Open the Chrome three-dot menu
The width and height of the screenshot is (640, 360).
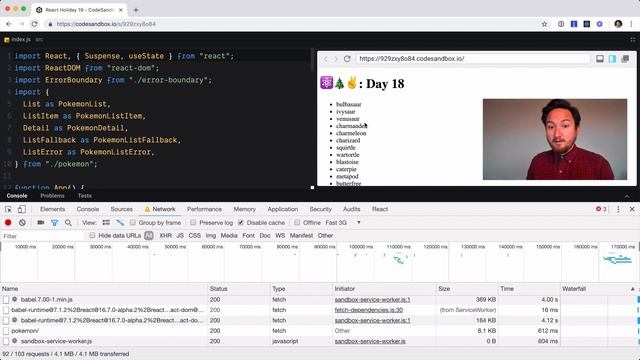coord(631,24)
